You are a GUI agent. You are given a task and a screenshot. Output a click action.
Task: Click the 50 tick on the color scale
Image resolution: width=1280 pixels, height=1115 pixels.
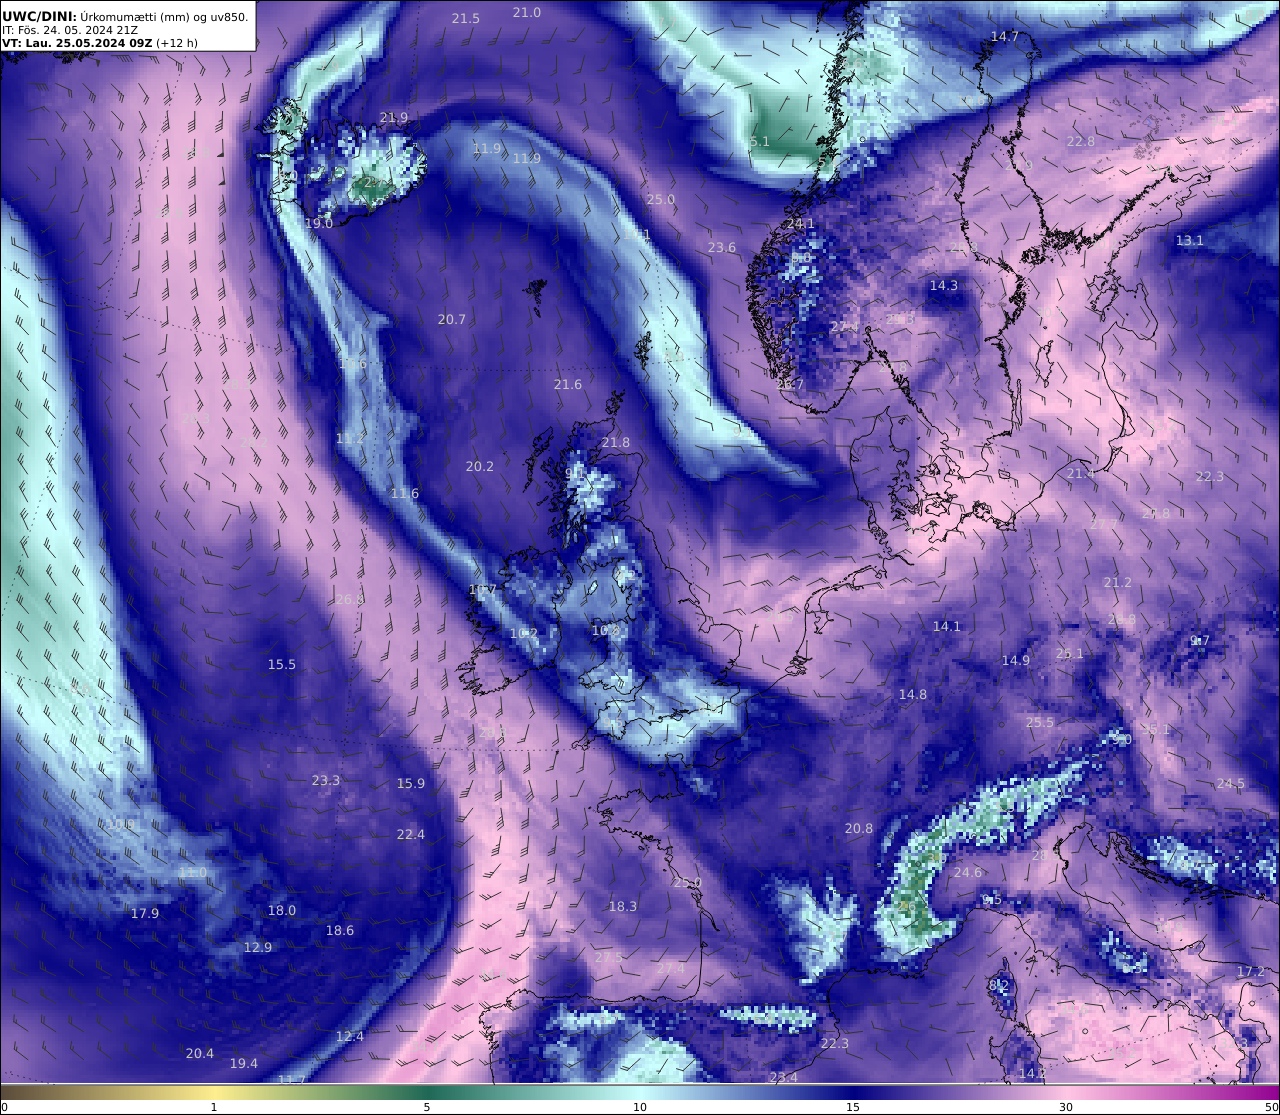point(1272,1107)
